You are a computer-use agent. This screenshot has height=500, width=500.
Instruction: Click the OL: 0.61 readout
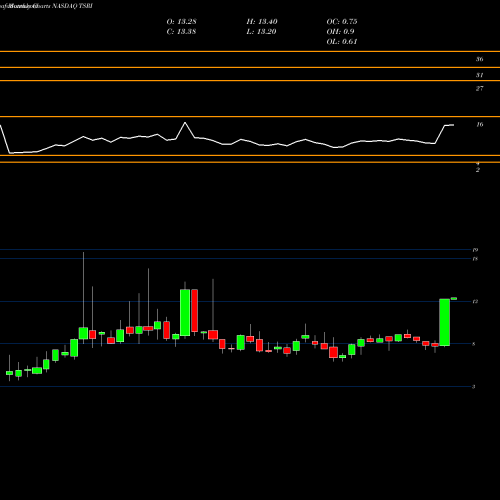(x=342, y=42)
